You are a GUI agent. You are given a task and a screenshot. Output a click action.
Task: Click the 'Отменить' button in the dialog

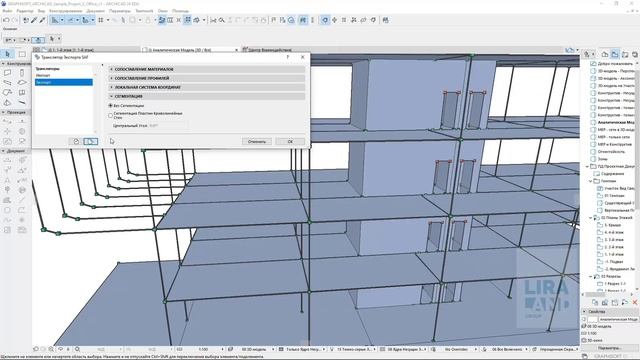[257, 142]
